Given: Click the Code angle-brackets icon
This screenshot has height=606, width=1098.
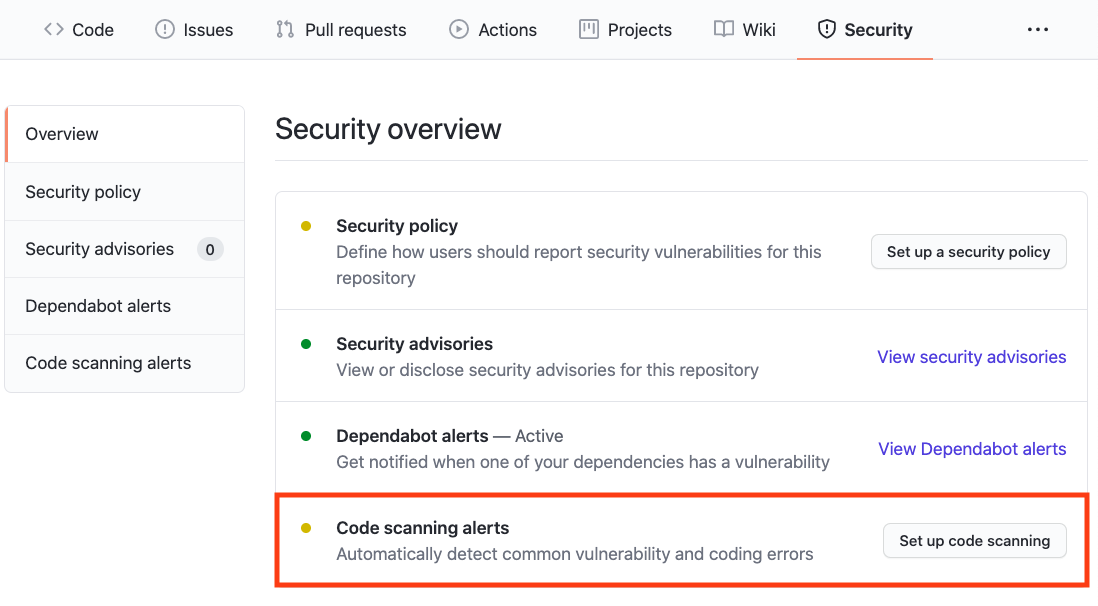Looking at the screenshot, I should (x=54, y=29).
